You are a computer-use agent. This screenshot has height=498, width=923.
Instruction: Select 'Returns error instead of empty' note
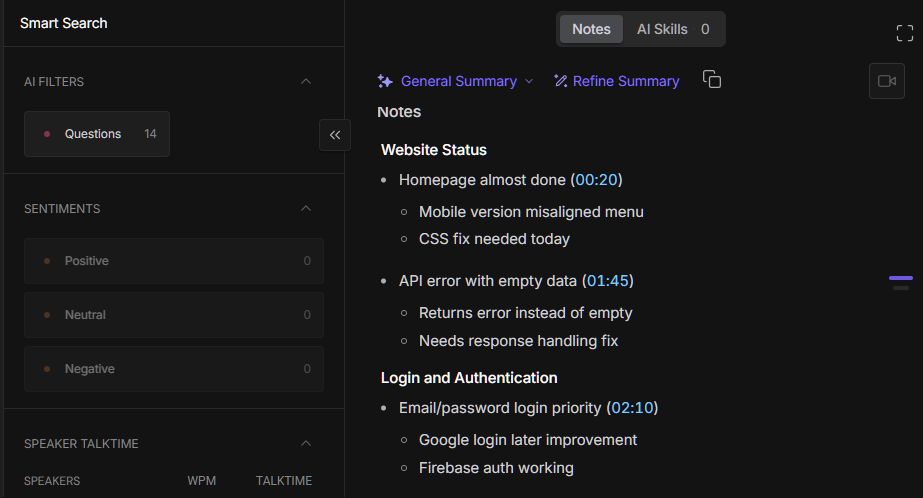point(526,313)
